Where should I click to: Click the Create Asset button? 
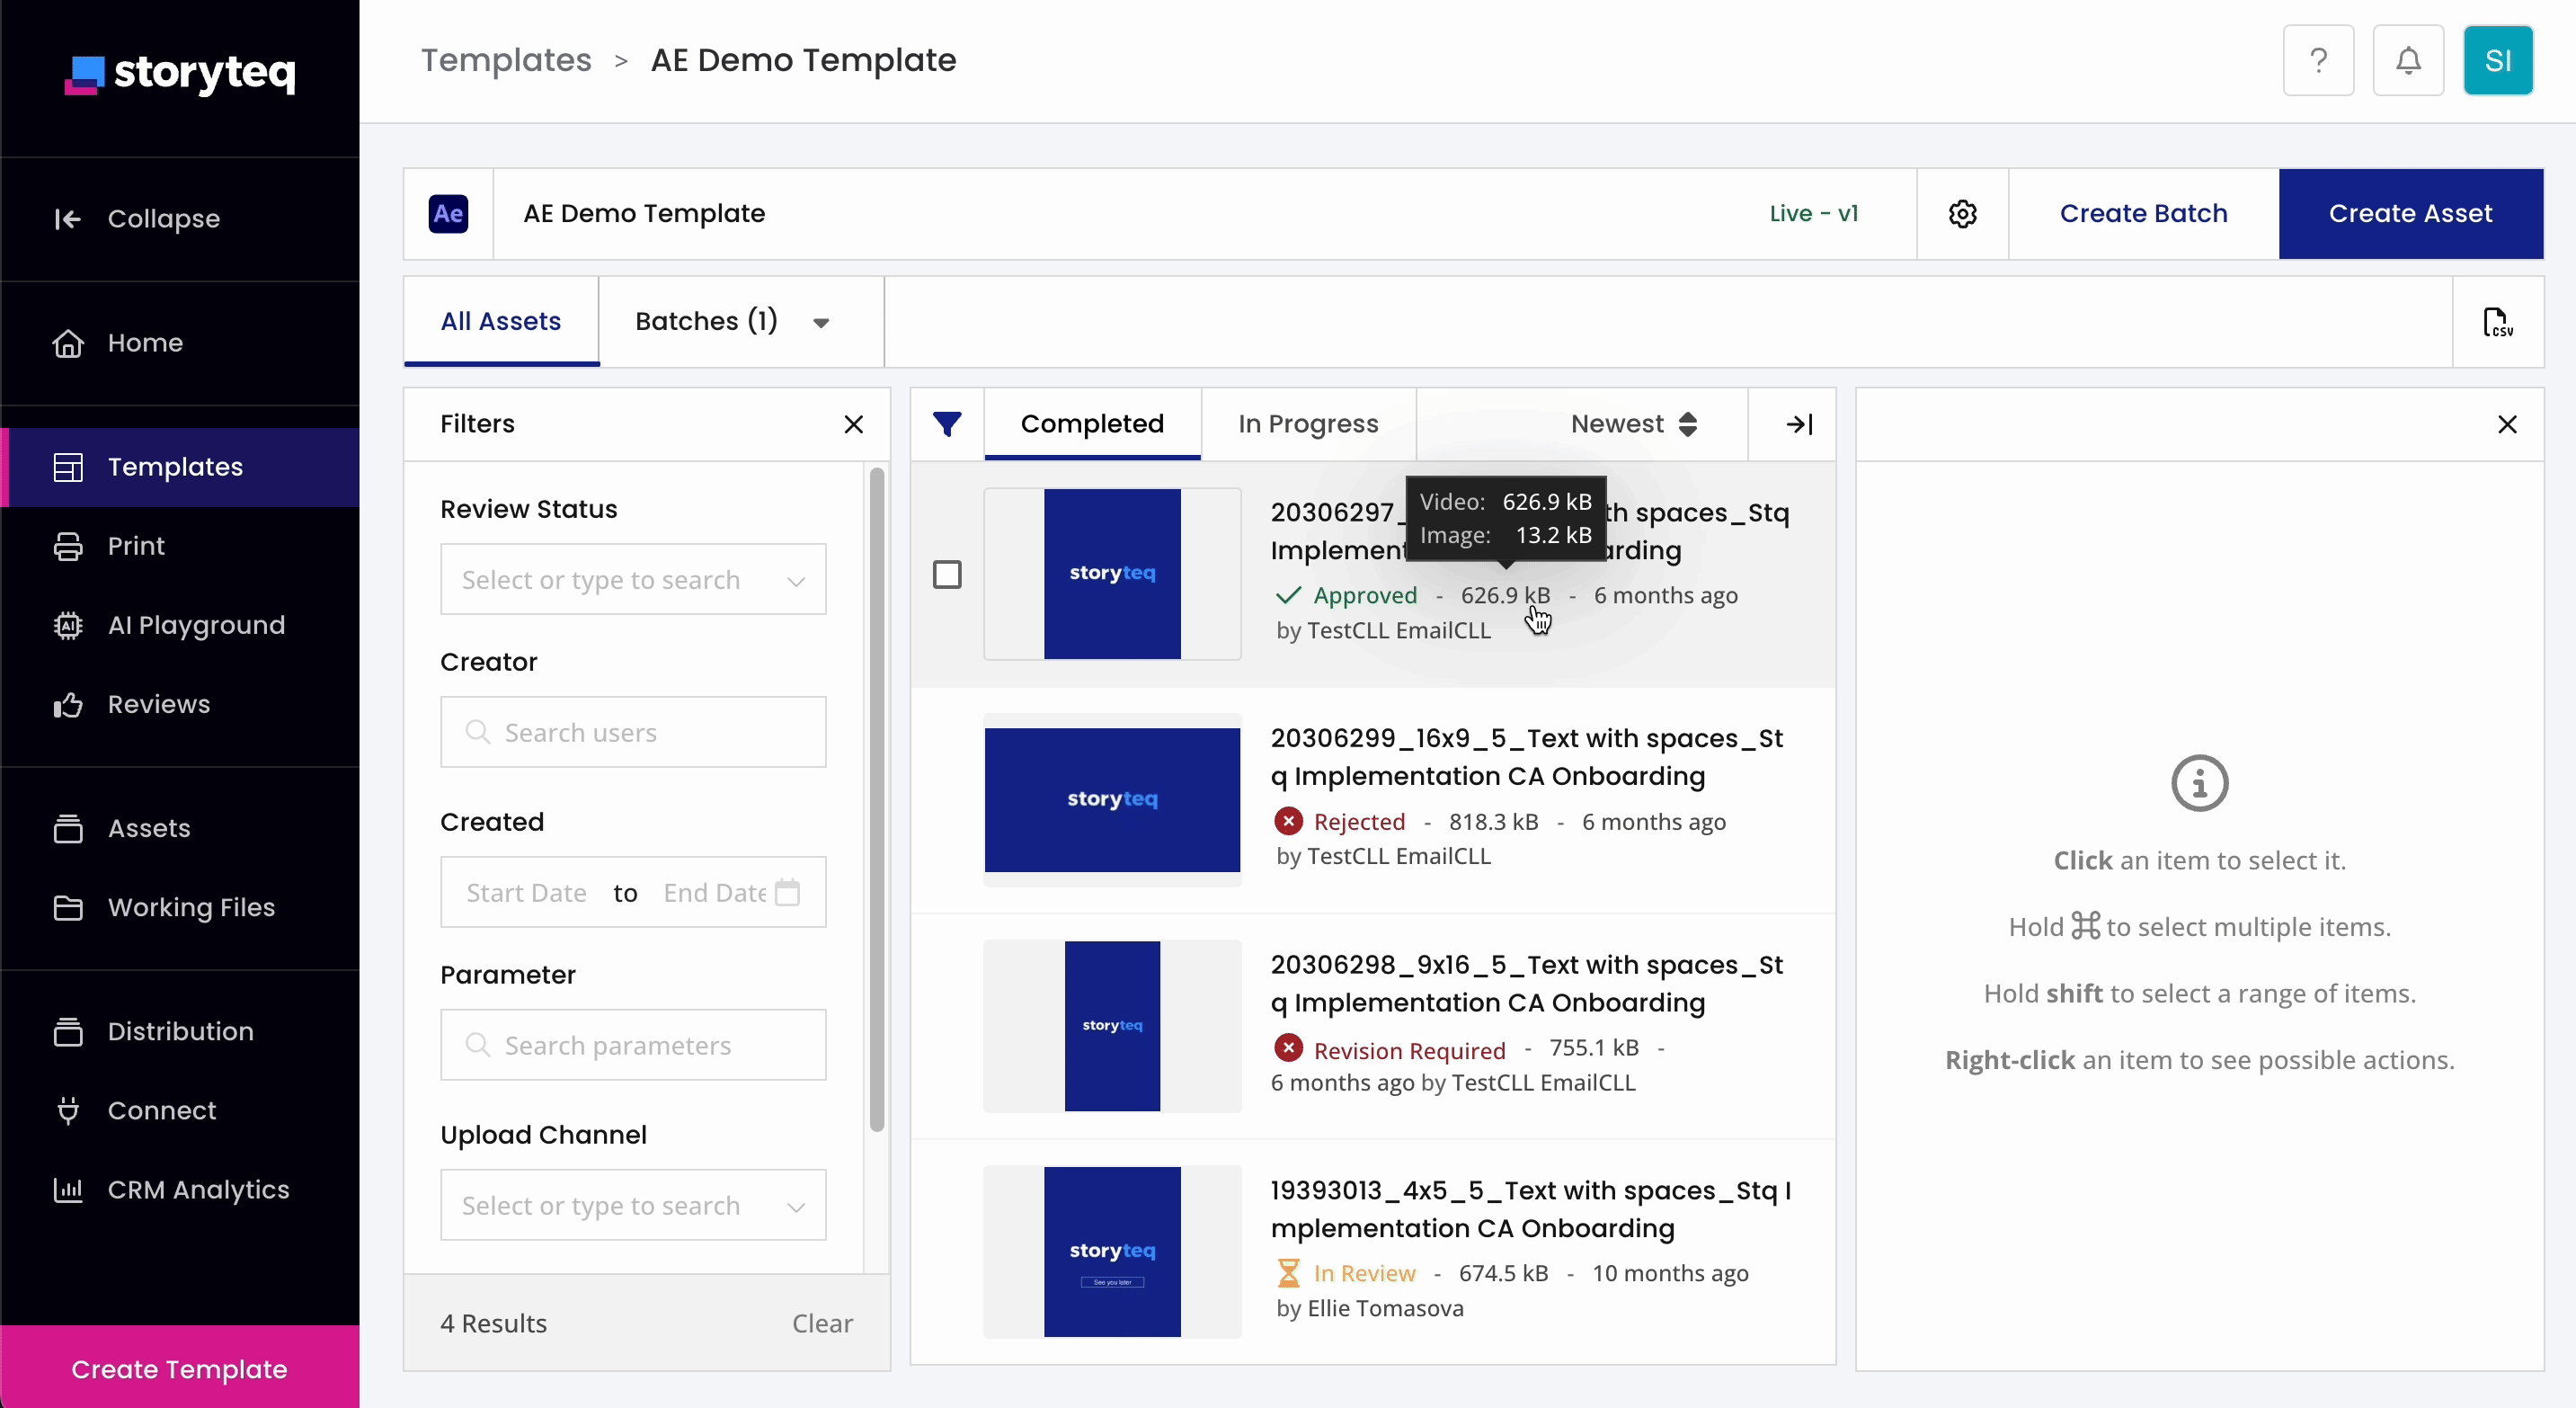tap(2410, 214)
